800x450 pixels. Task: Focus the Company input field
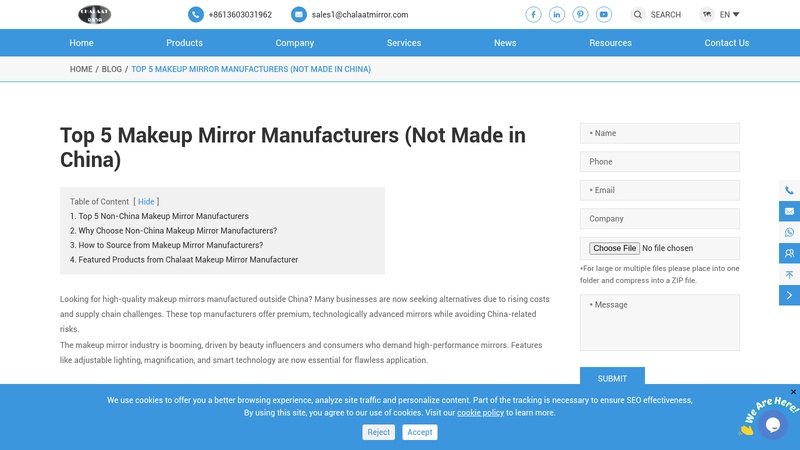[660, 219]
